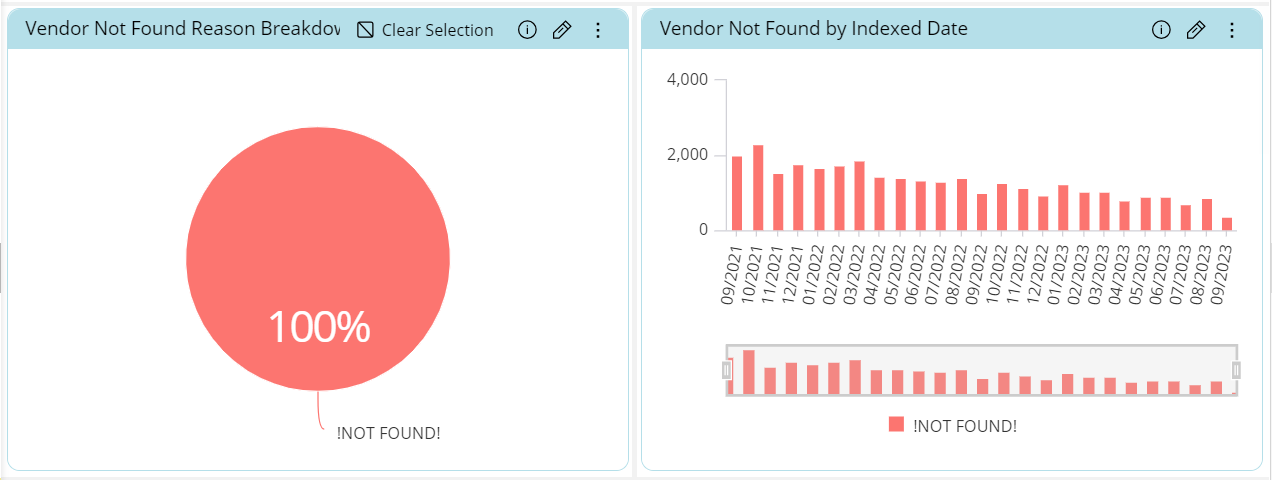Toggle the !NOT FOUND! legend item under bar chart
This screenshot has width=1272, height=480.
[953, 425]
